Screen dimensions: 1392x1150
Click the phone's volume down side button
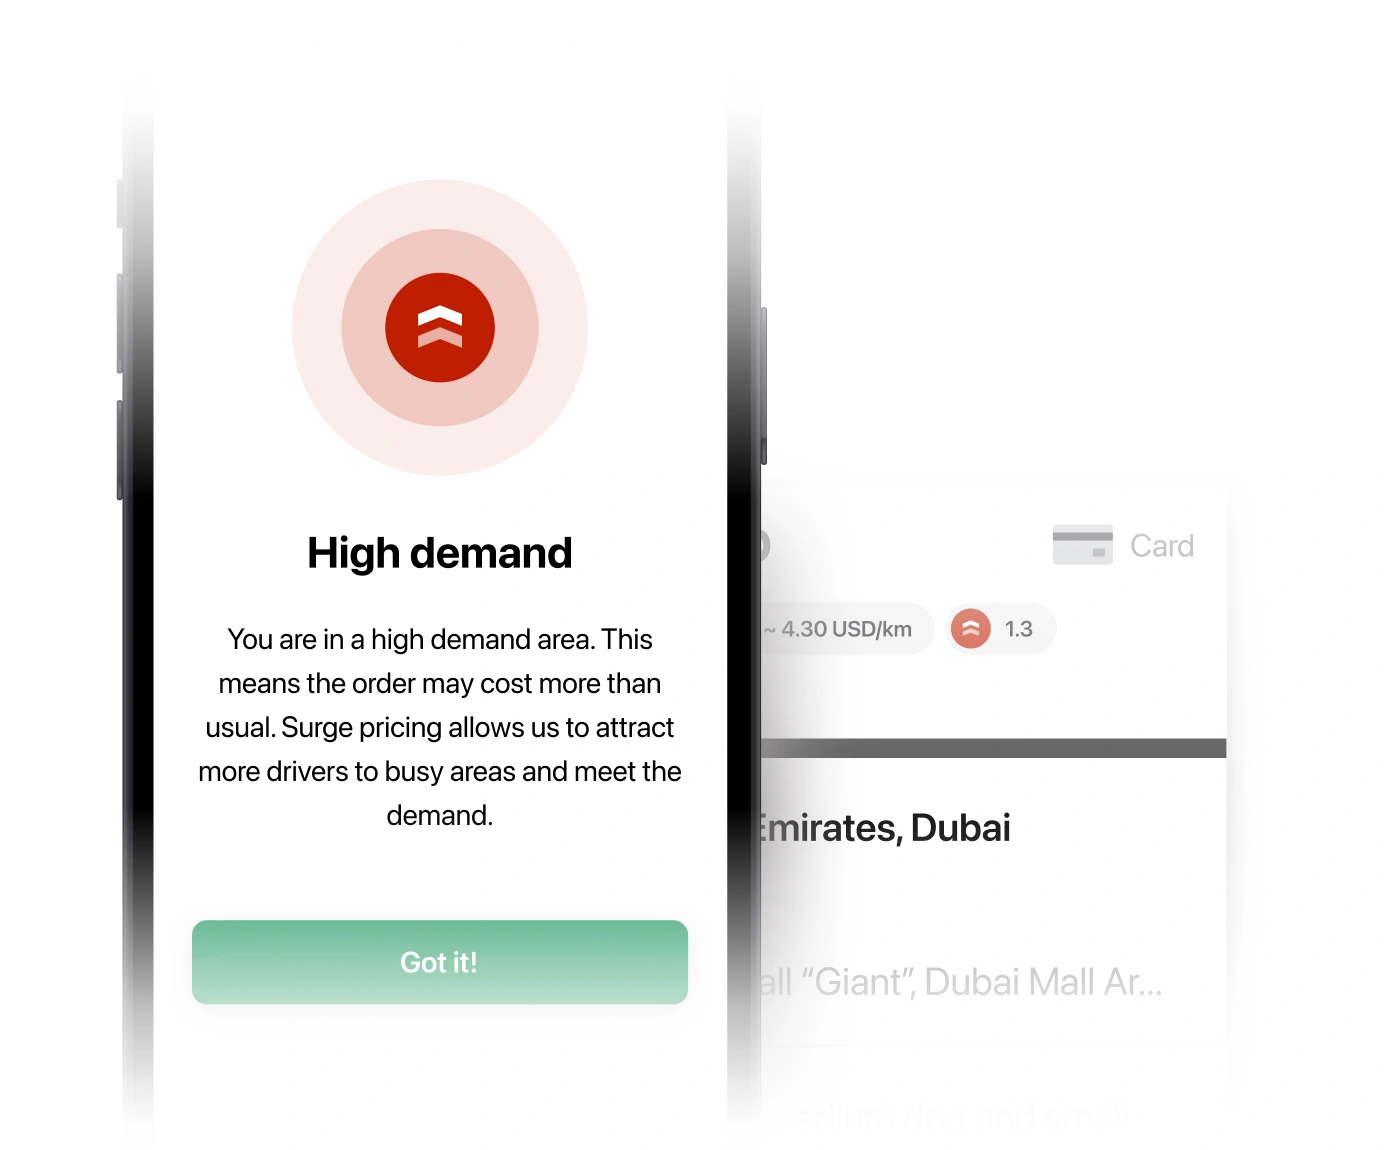tap(120, 450)
